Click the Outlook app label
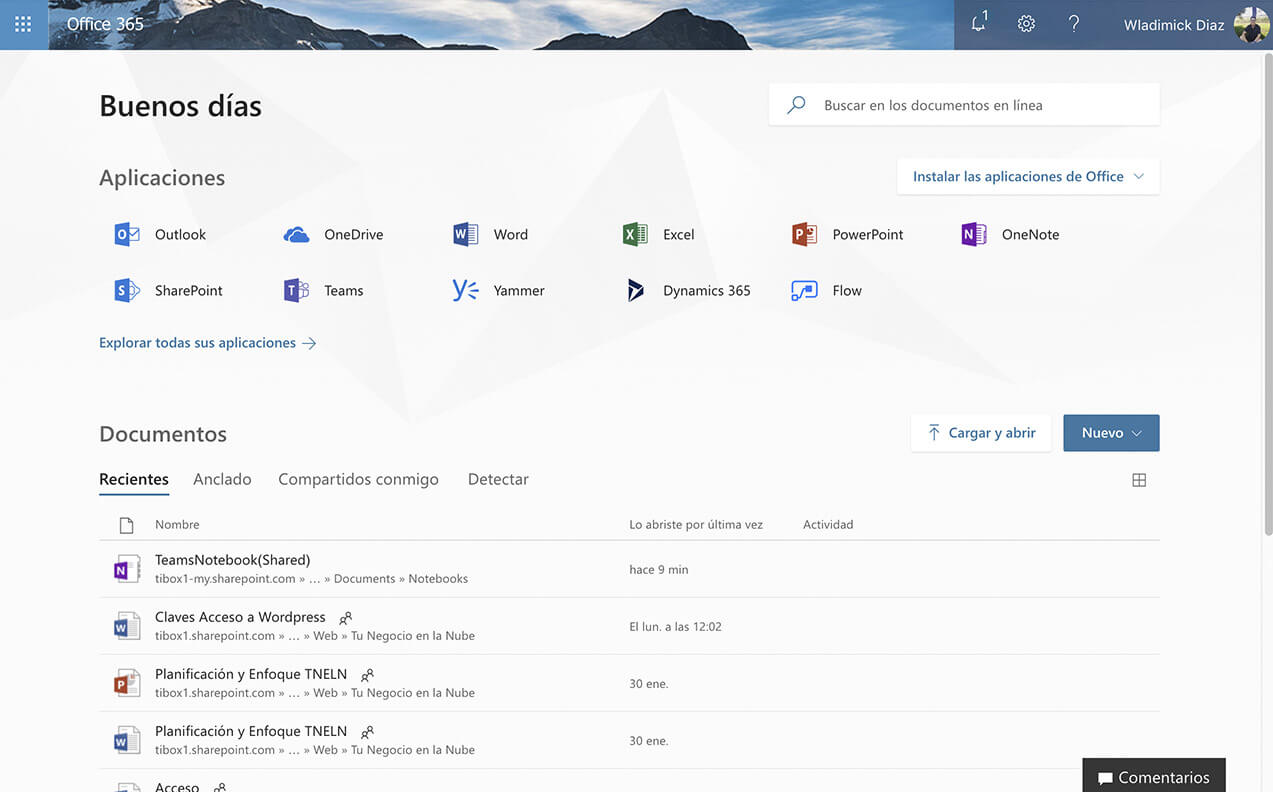The width and height of the screenshot is (1273, 792). pos(180,234)
